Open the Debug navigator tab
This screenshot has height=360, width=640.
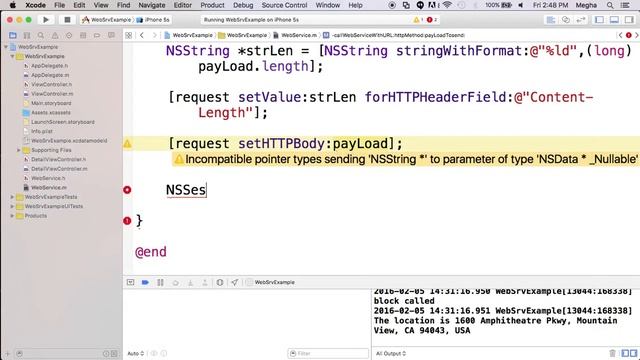83,36
